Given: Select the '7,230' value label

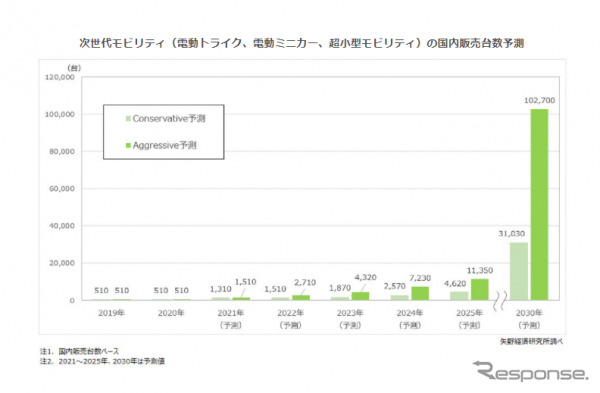Looking at the screenshot, I should [x=420, y=278].
